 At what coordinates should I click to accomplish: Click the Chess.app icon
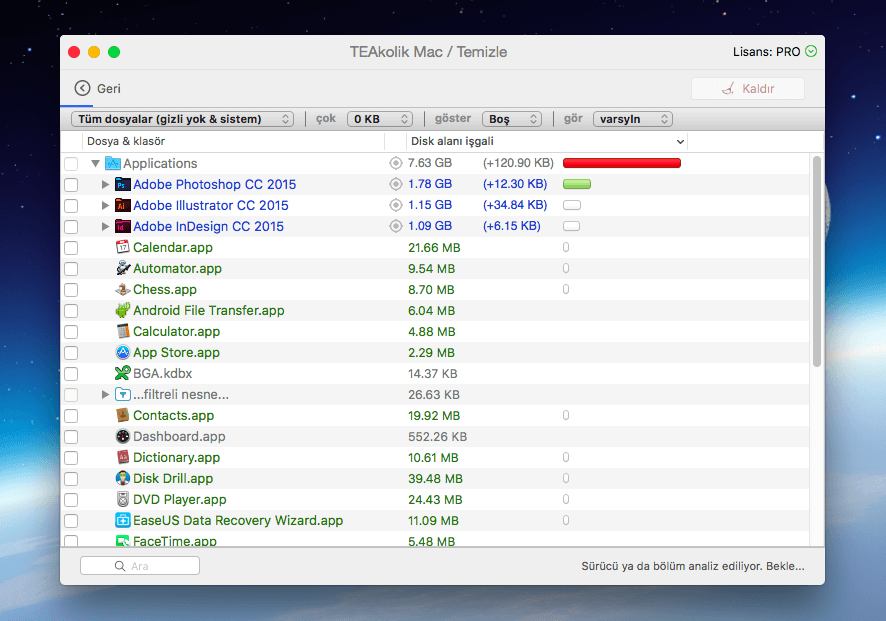(123, 289)
